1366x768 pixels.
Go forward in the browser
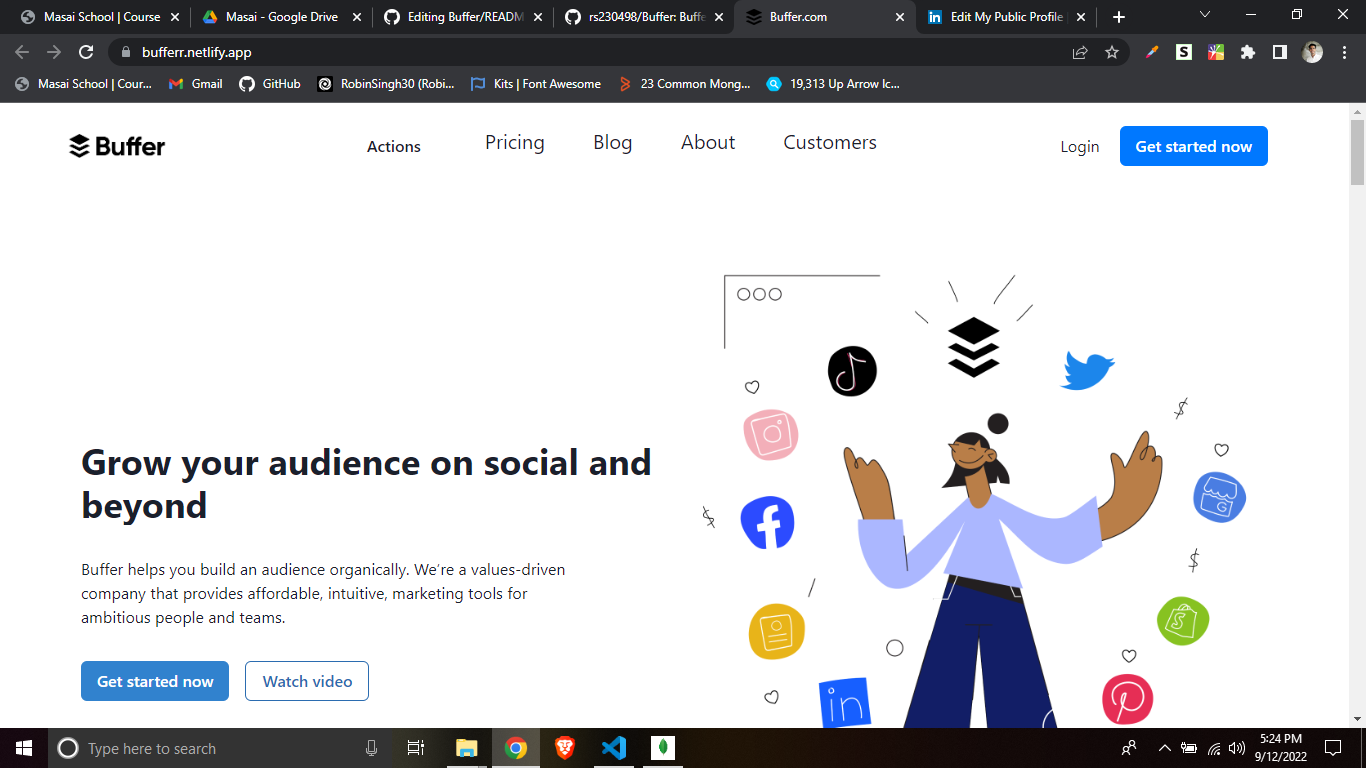[54, 52]
